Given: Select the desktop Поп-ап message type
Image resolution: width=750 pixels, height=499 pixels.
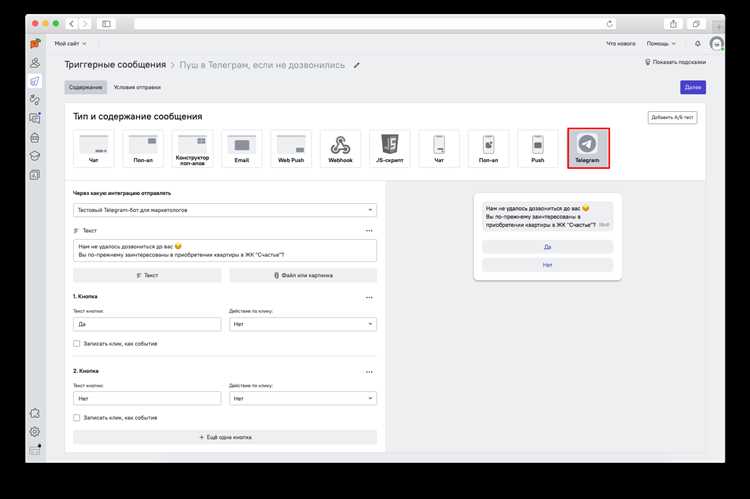Looking at the screenshot, I should pos(143,148).
